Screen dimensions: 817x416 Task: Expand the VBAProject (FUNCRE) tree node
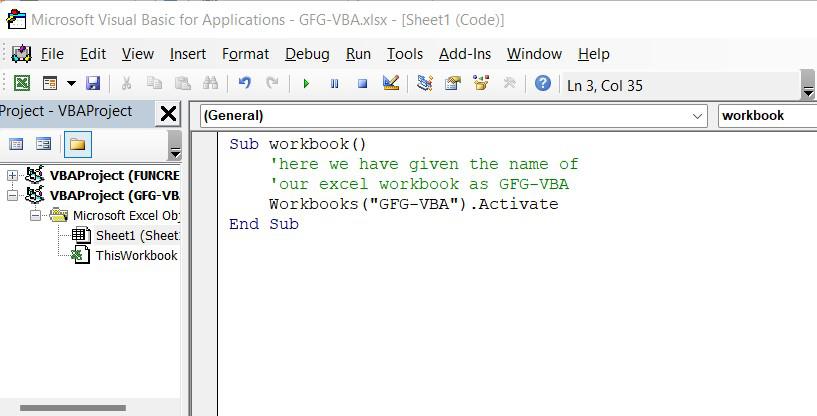pyautogui.click(x=12, y=176)
